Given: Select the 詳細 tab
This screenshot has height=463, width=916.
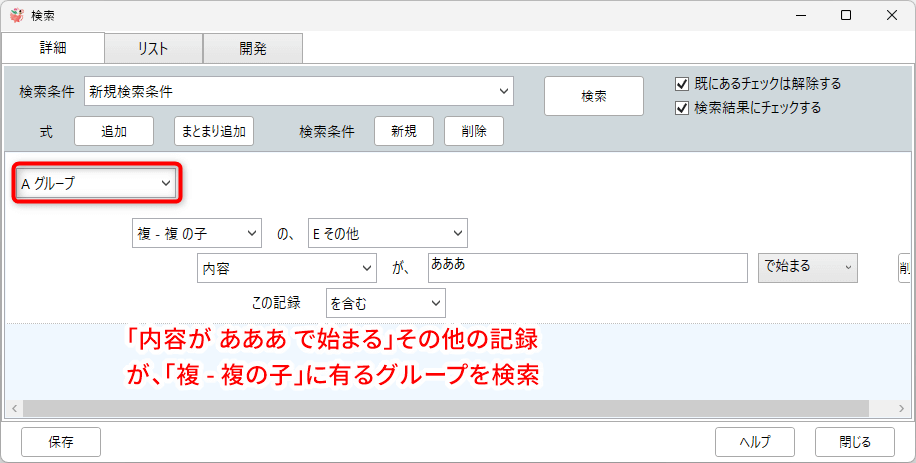Looking at the screenshot, I should (x=52, y=48).
